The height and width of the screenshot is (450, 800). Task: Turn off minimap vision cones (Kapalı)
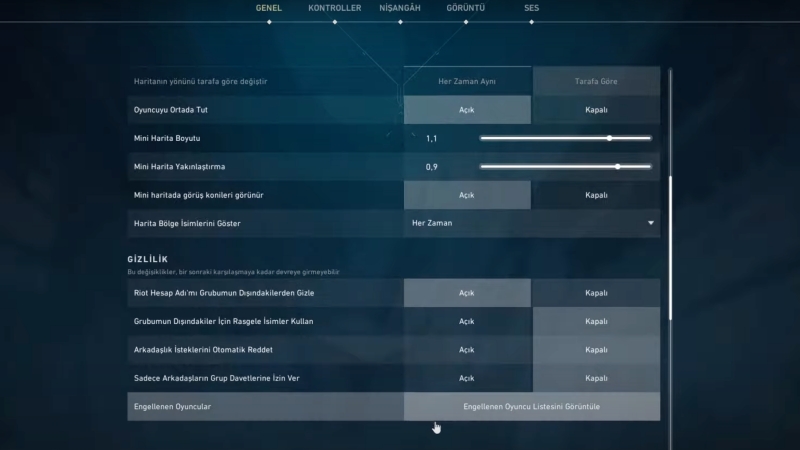[596, 195]
